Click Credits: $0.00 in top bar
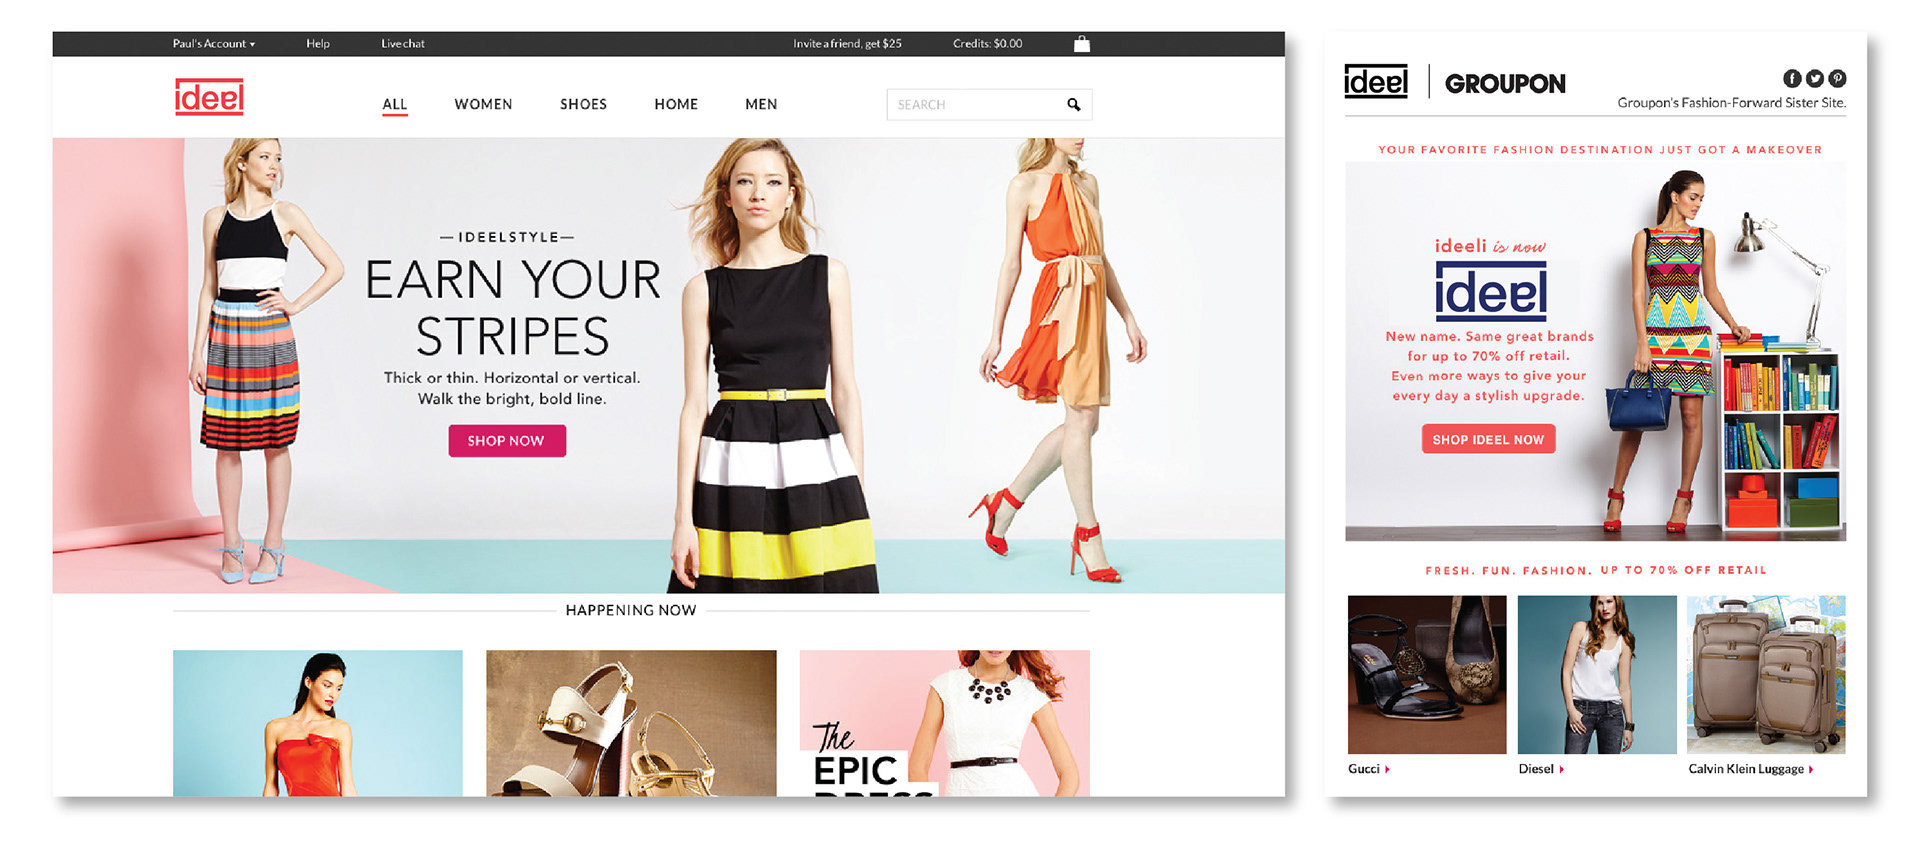This screenshot has height=843, width=1920. (x=987, y=44)
